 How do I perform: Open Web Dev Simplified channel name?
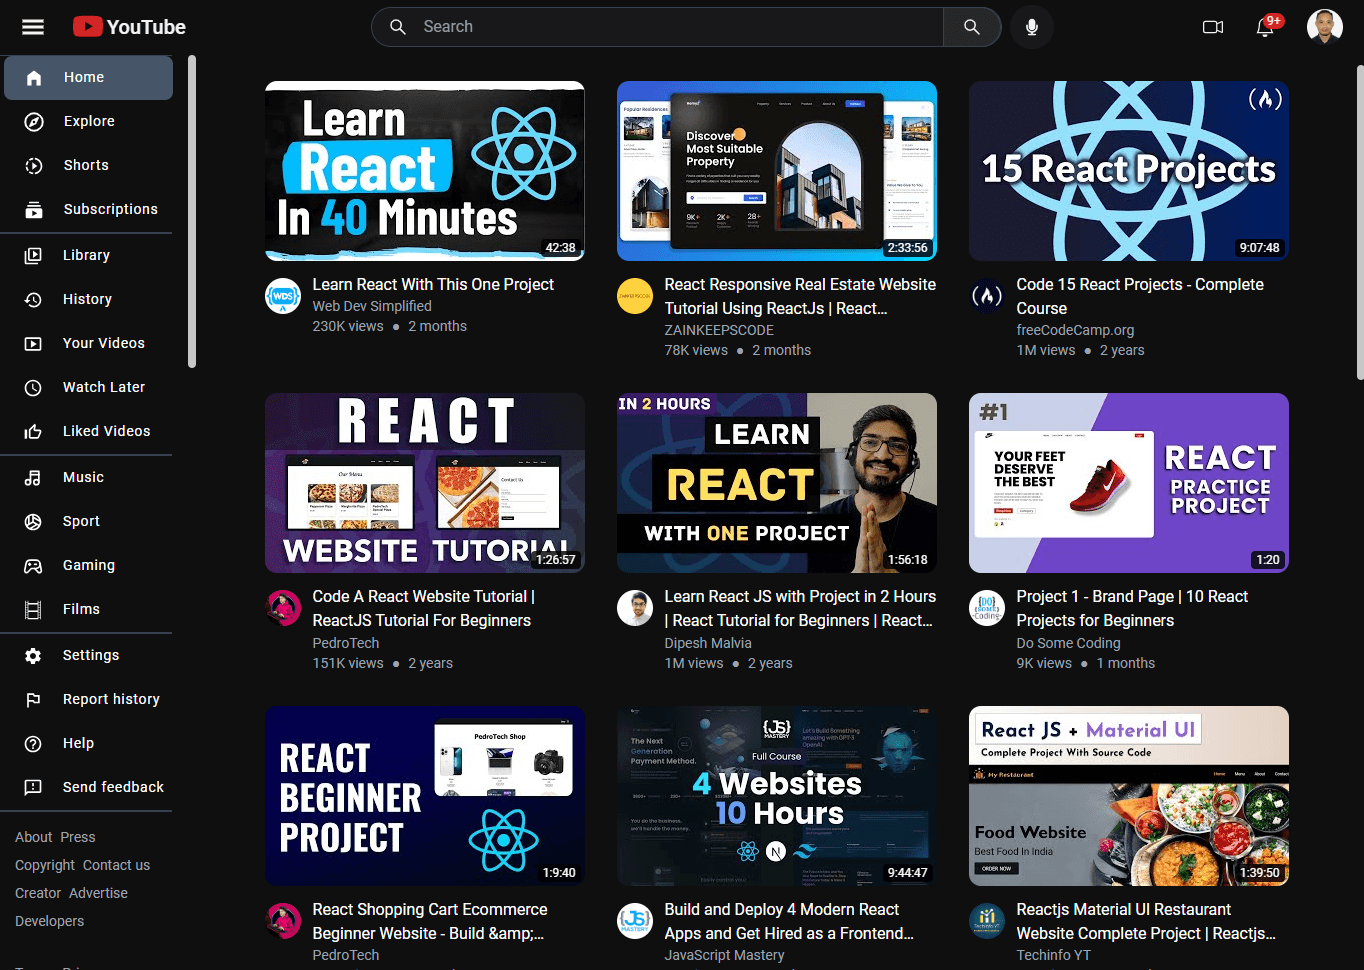coord(372,306)
